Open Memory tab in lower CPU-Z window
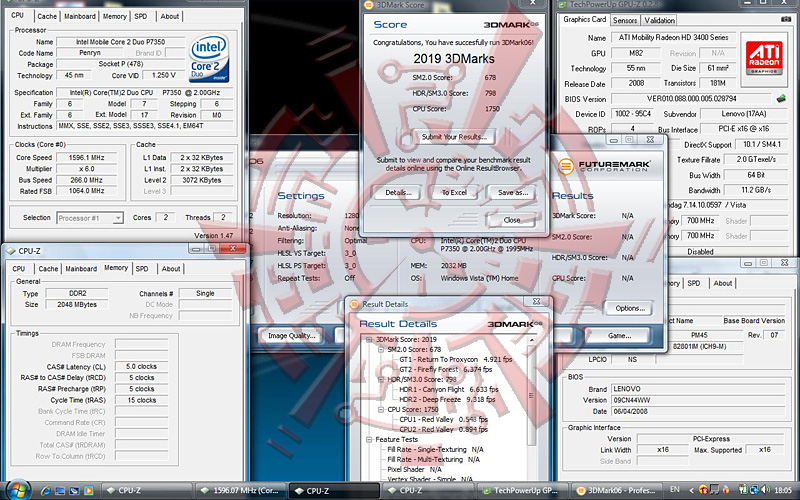800x500 pixels. (116, 268)
